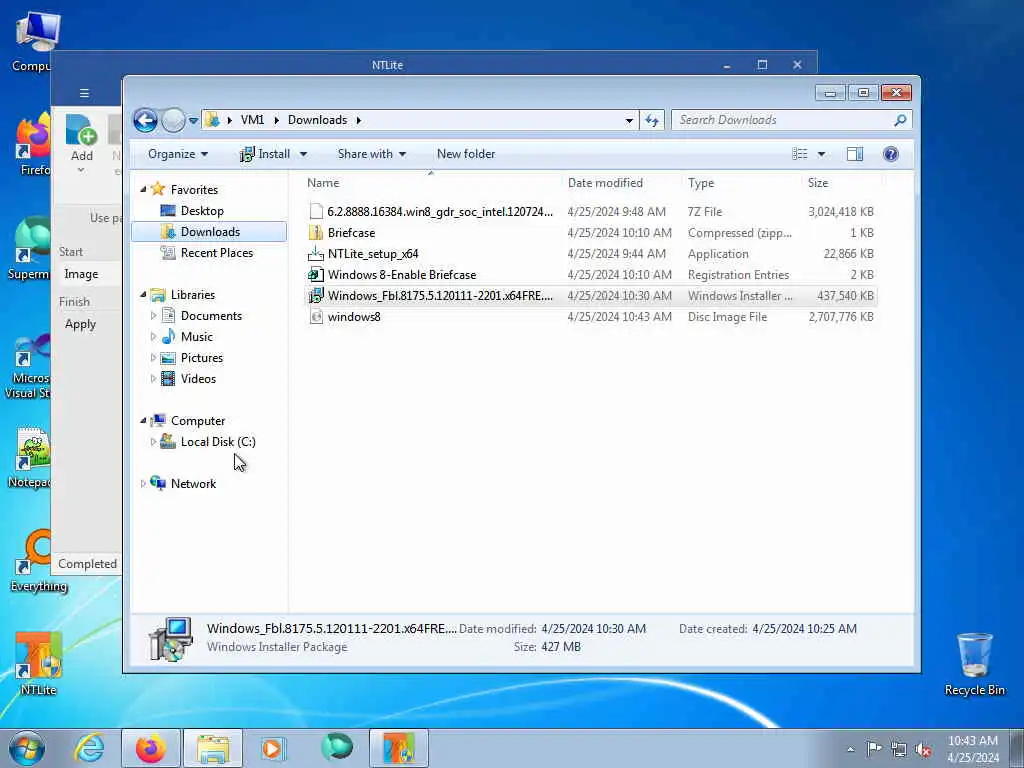The height and width of the screenshot is (768, 1024).
Task: Switch to NTLite on the taskbar
Action: (398, 748)
